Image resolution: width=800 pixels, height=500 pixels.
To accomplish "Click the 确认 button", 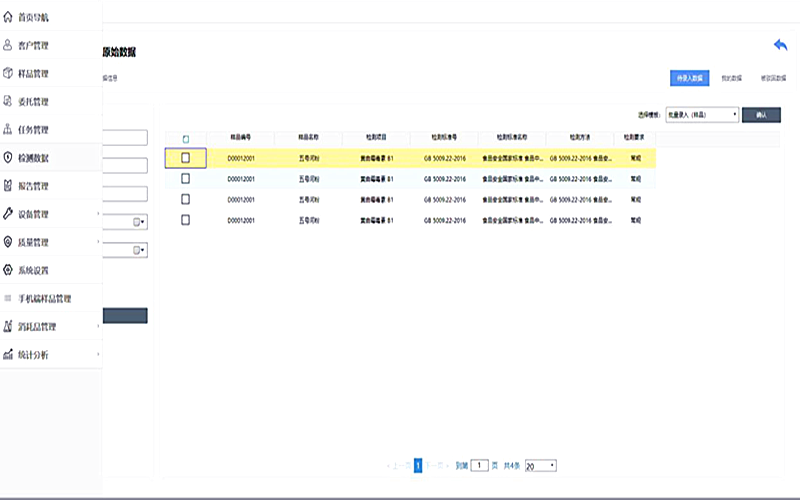I will [761, 115].
